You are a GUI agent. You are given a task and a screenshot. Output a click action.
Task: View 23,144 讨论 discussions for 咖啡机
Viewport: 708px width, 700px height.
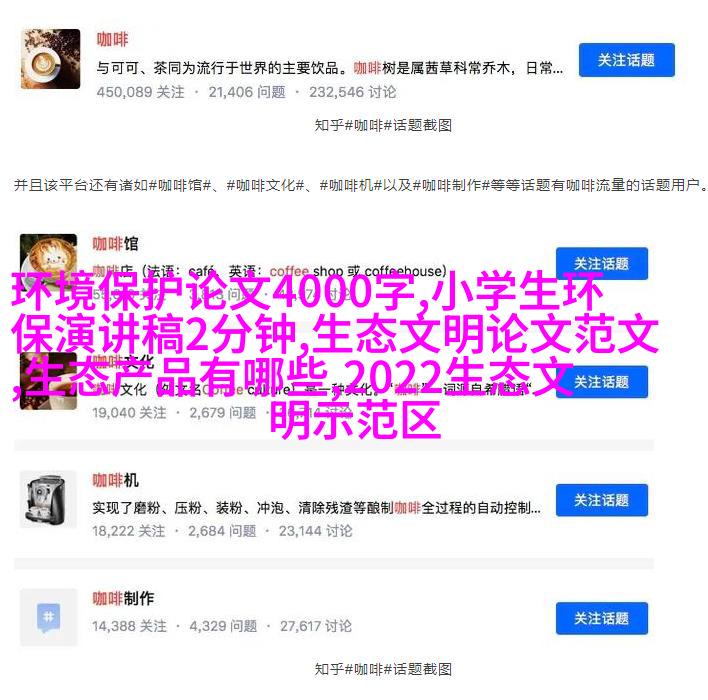[315, 531]
